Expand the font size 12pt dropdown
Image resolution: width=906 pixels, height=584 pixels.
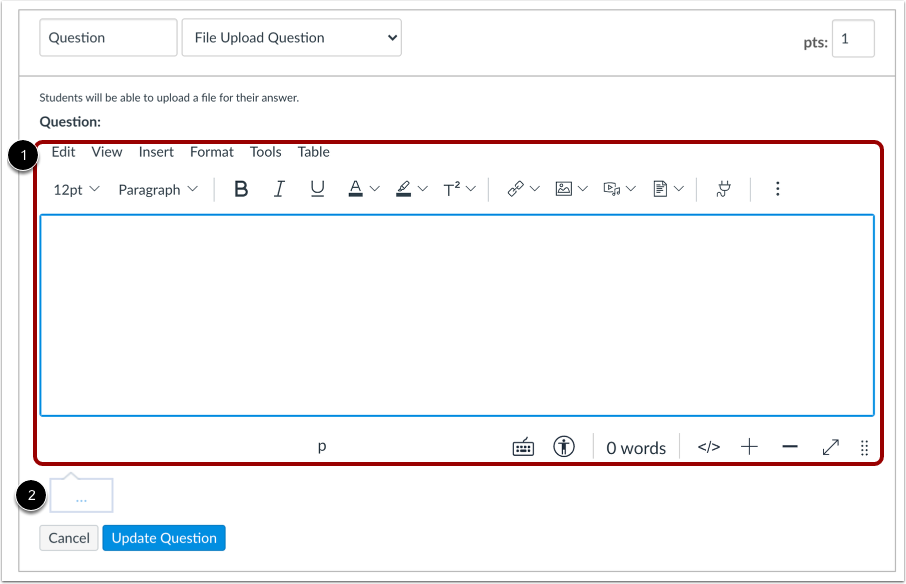pyautogui.click(x=76, y=188)
